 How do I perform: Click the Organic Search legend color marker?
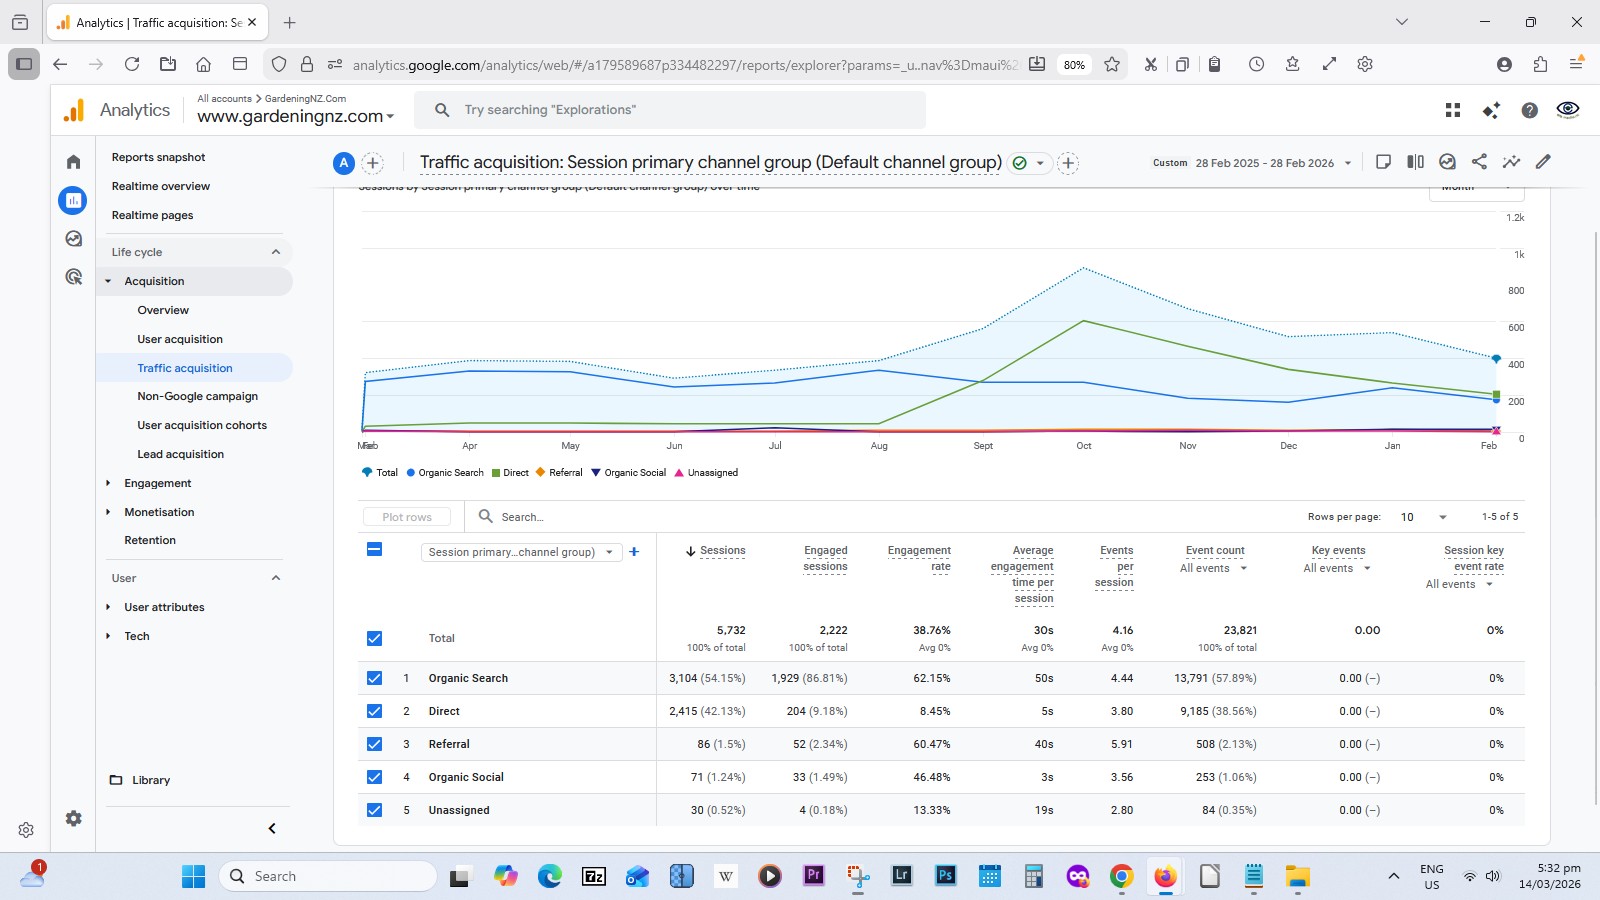411,473
